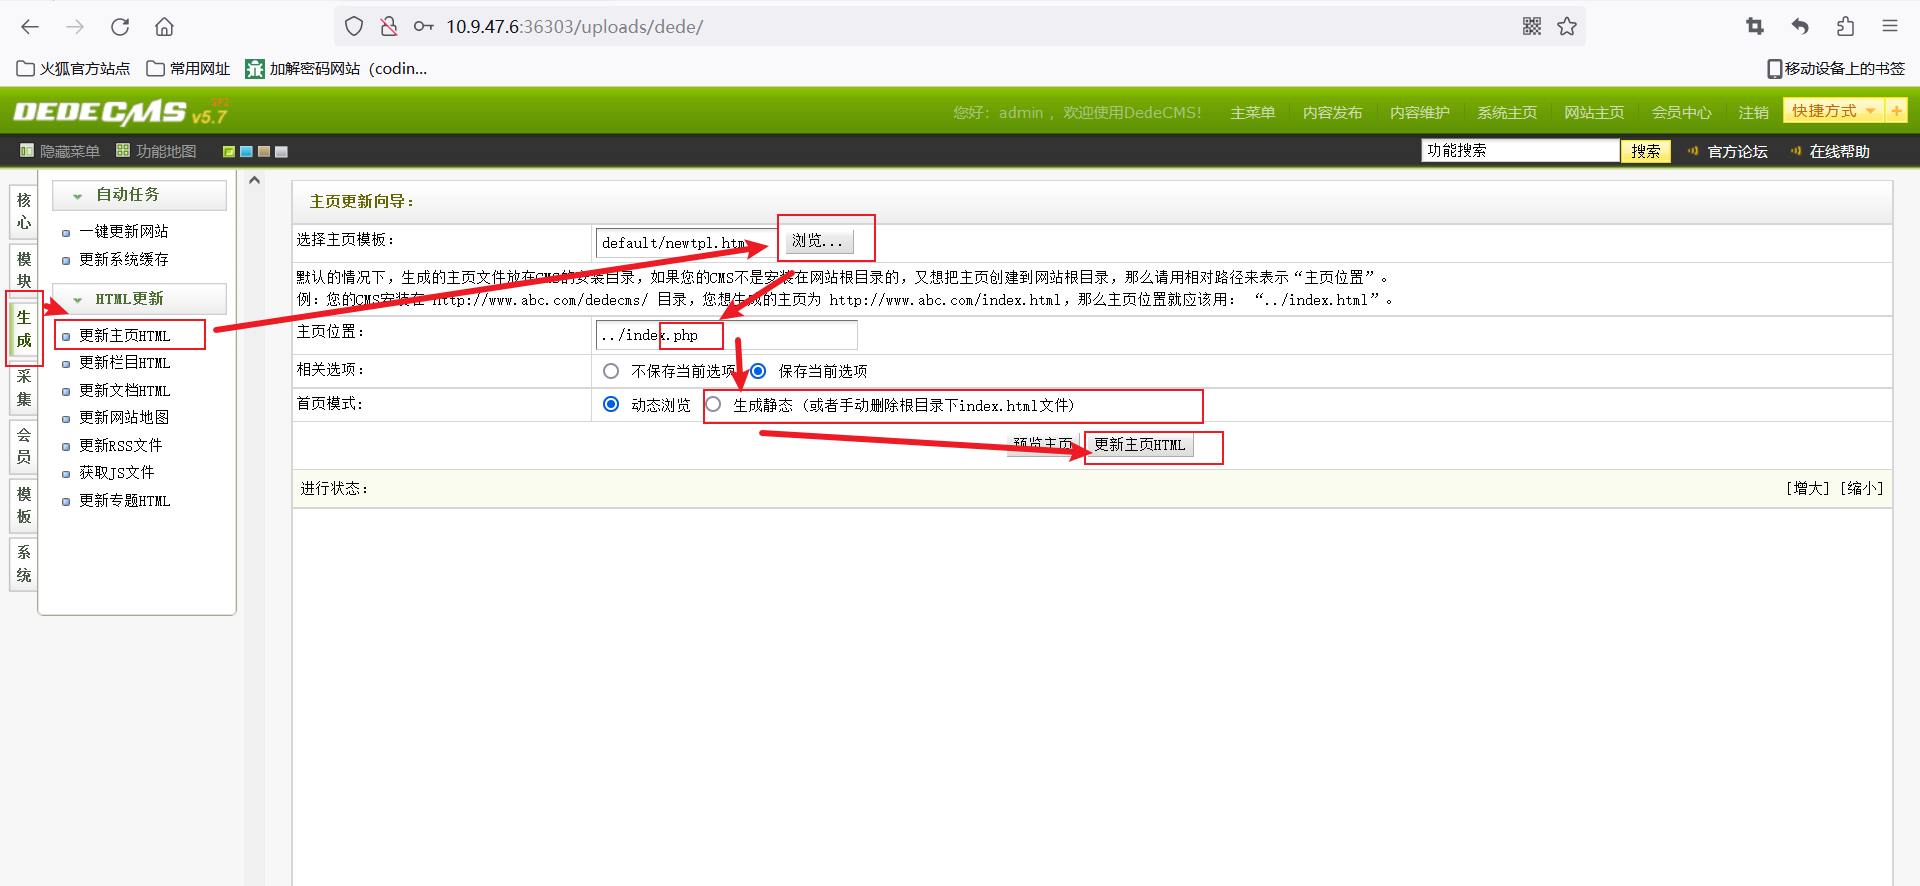Screen dimensions: 1920x886
Task: Open the 官方论坛 link
Action: pyautogui.click(x=1737, y=152)
